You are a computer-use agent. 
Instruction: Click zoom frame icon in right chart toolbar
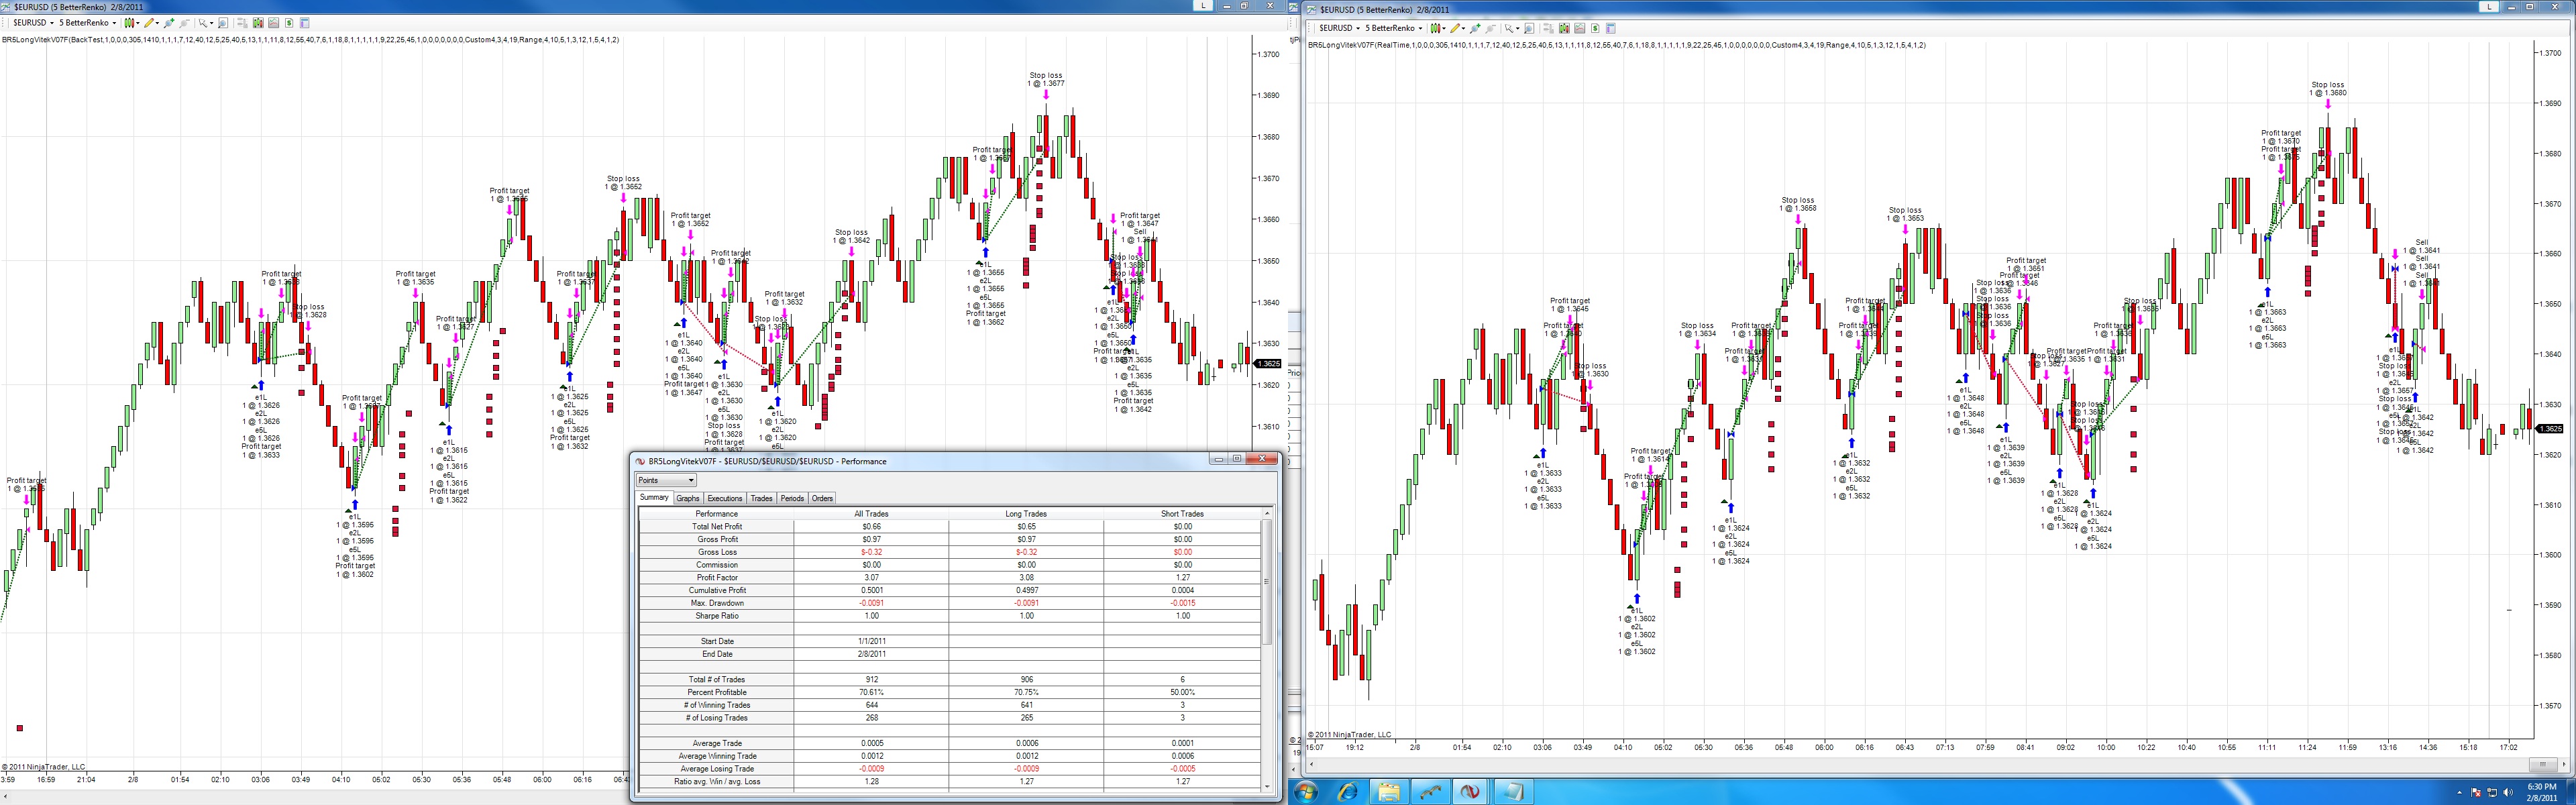click(1529, 28)
